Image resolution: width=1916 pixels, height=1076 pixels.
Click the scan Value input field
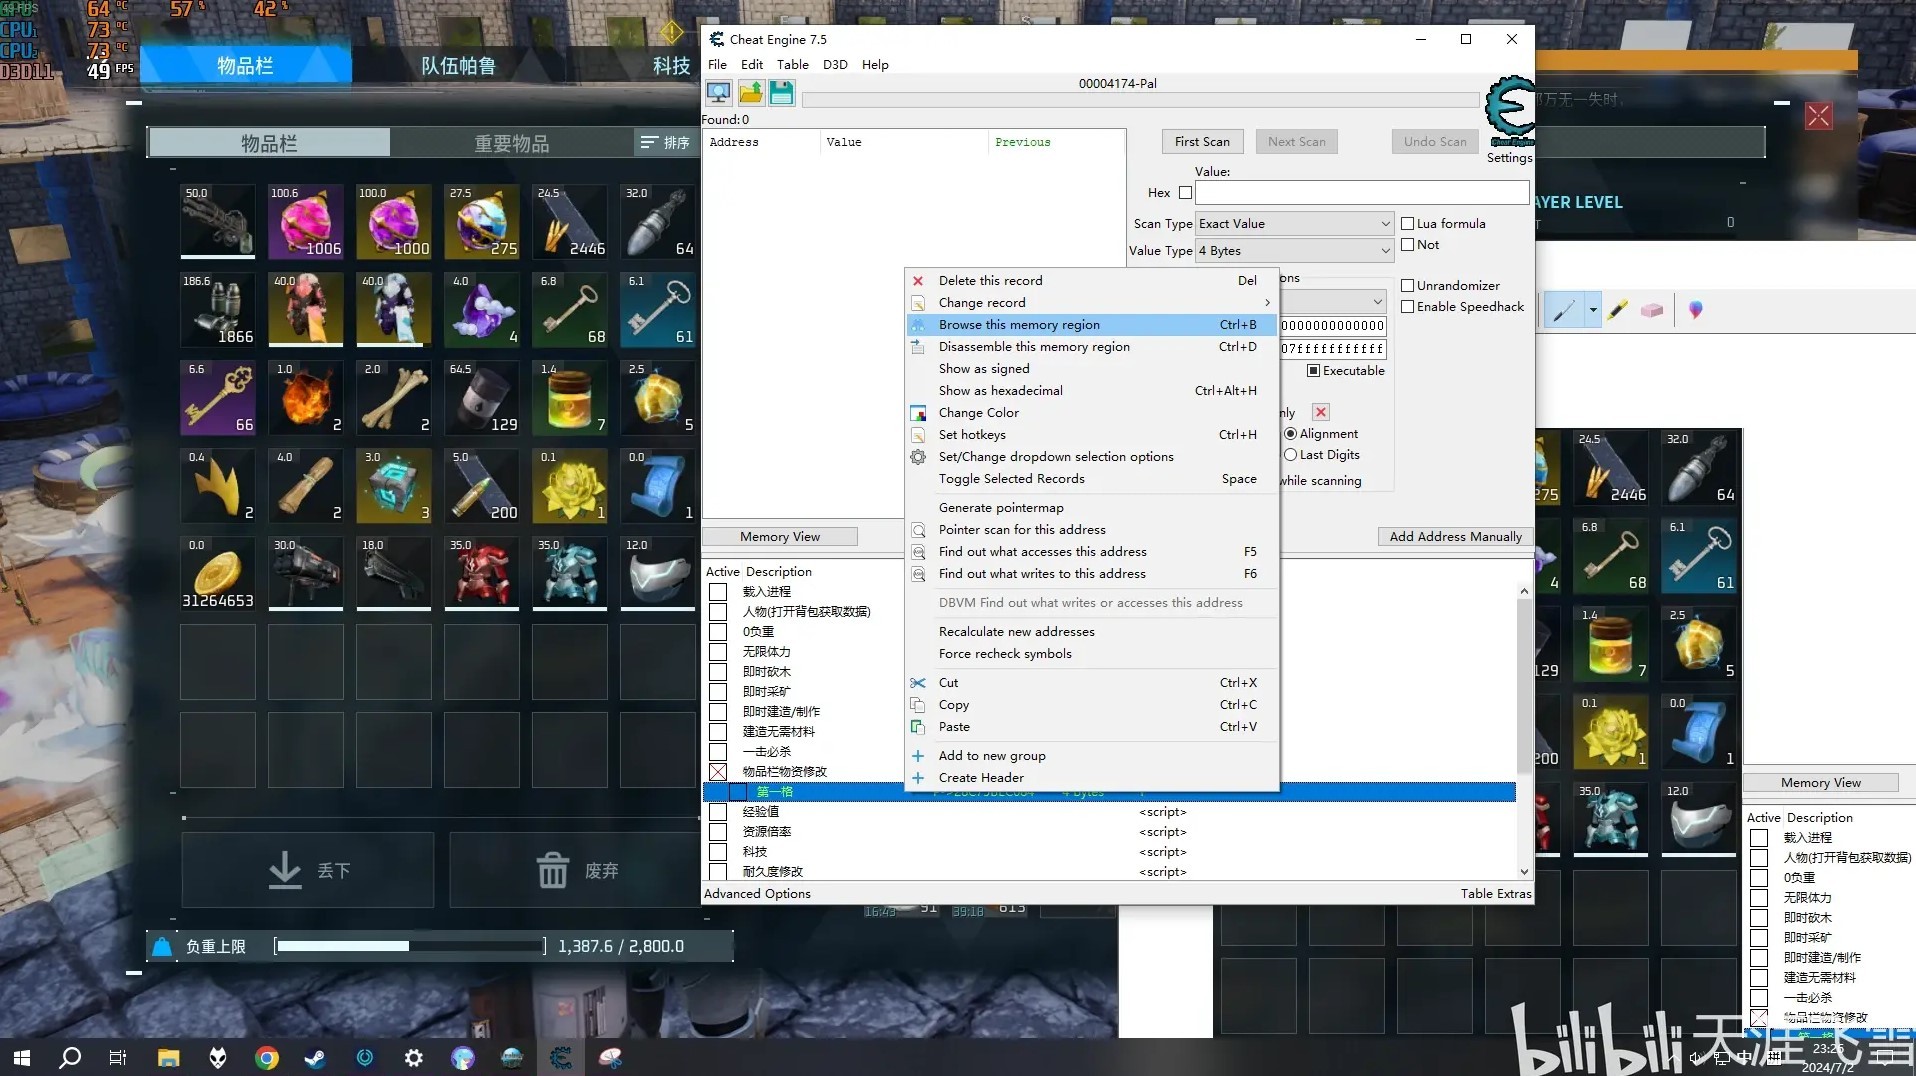(x=1361, y=193)
